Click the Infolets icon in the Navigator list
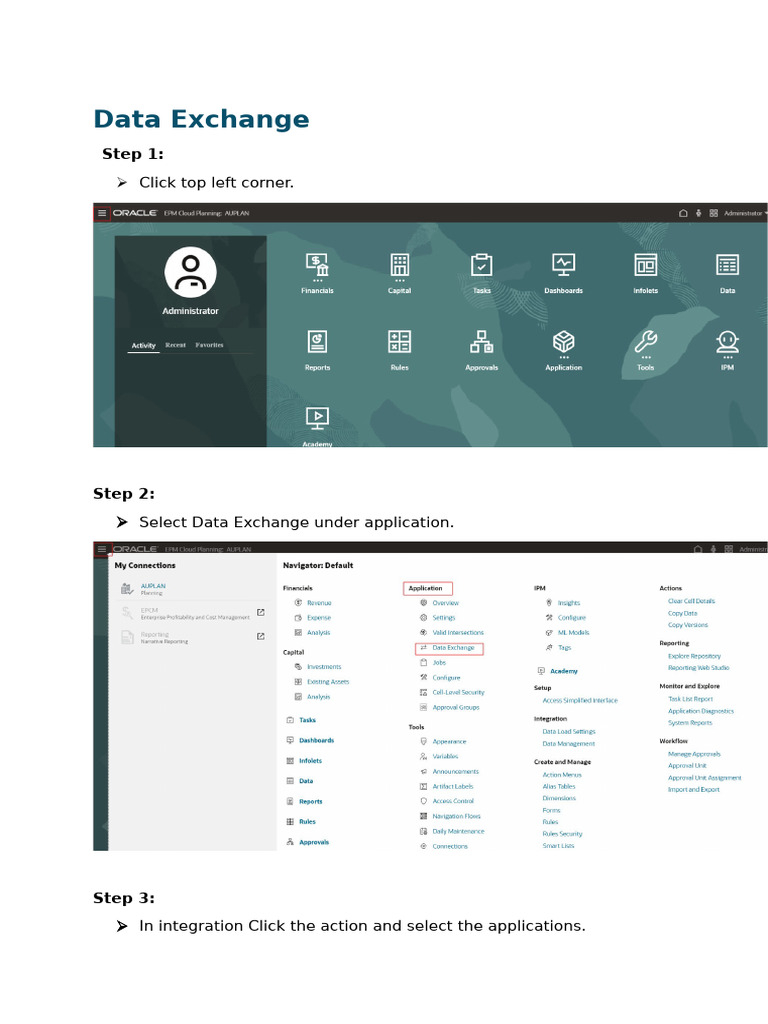The image size is (768, 1024). click(x=290, y=761)
